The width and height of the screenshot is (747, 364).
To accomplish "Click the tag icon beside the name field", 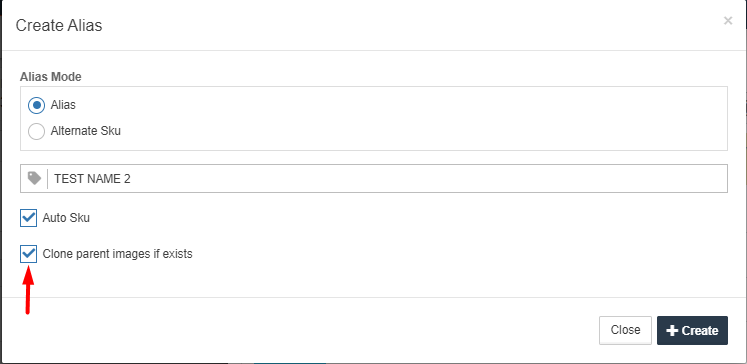I will (x=34, y=179).
